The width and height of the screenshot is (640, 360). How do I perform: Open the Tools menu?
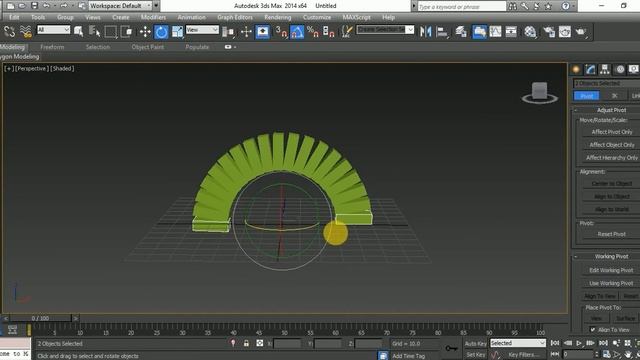[38, 17]
